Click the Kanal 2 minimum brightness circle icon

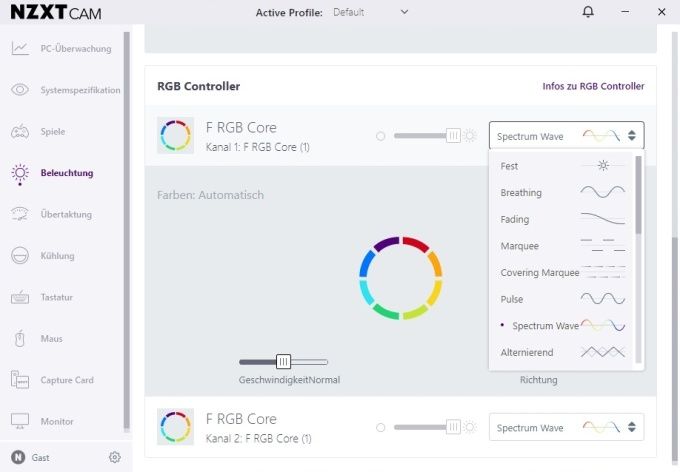[381, 428]
